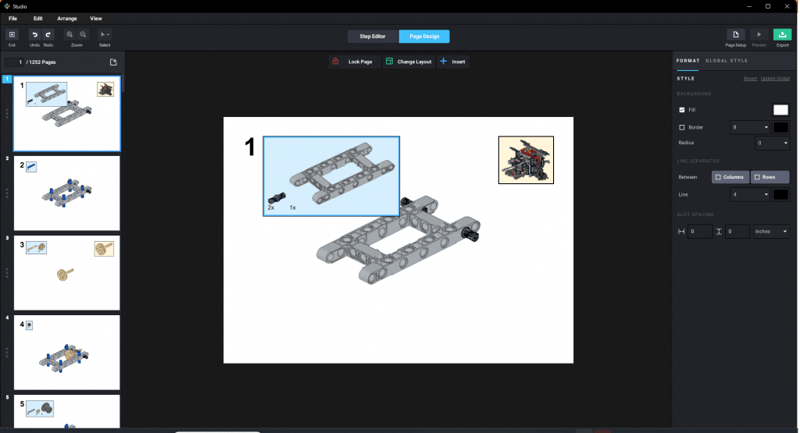The width and height of the screenshot is (800, 433).
Task: Click the black Line color swatch
Action: 781,194
